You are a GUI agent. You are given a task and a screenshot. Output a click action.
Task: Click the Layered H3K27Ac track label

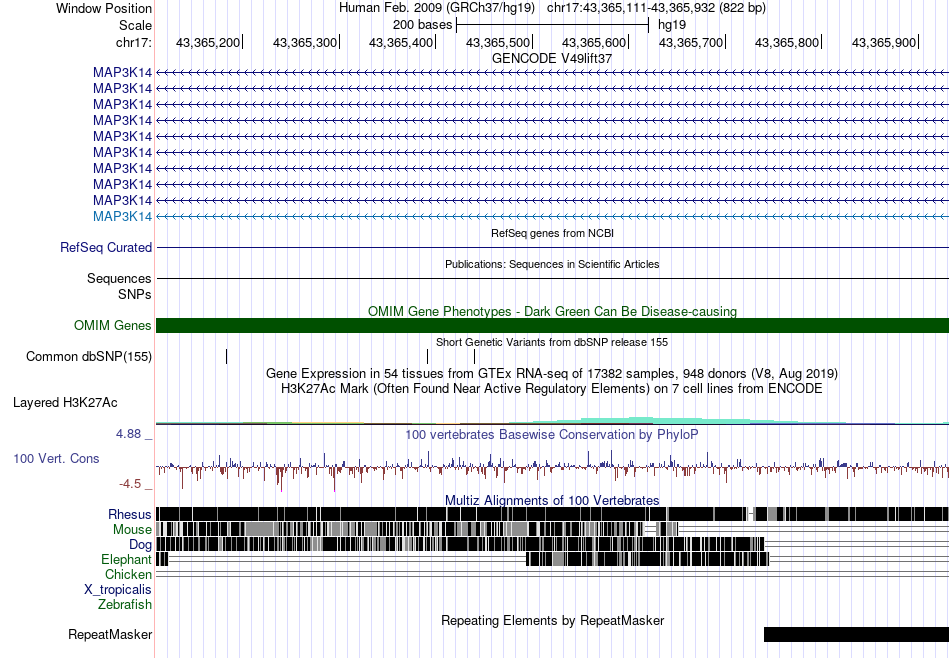(65, 403)
